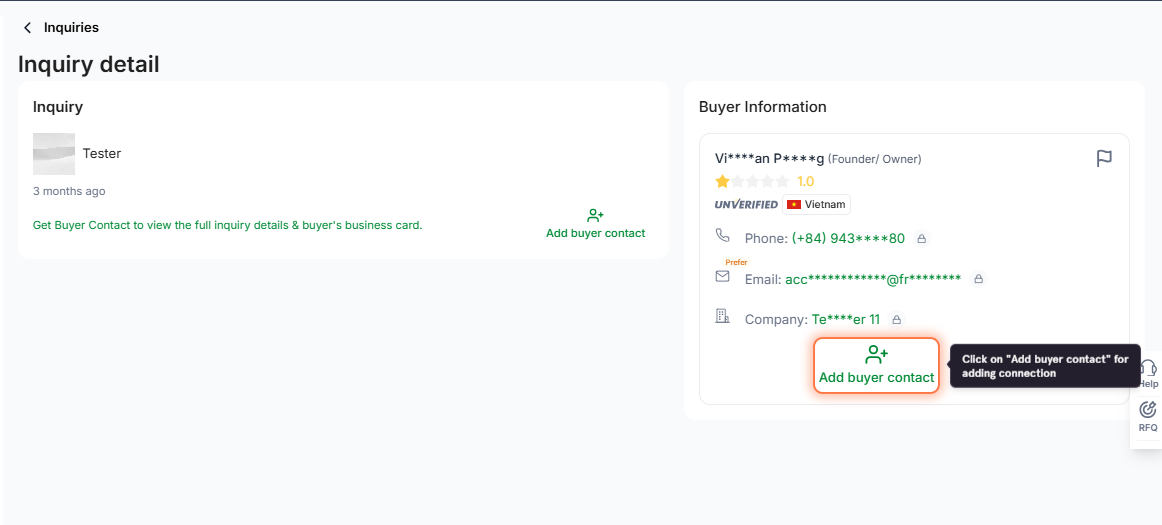This screenshot has height=525, width=1162.
Task: Open the Tester inquiry thumbnail image
Action: [x=53, y=154]
